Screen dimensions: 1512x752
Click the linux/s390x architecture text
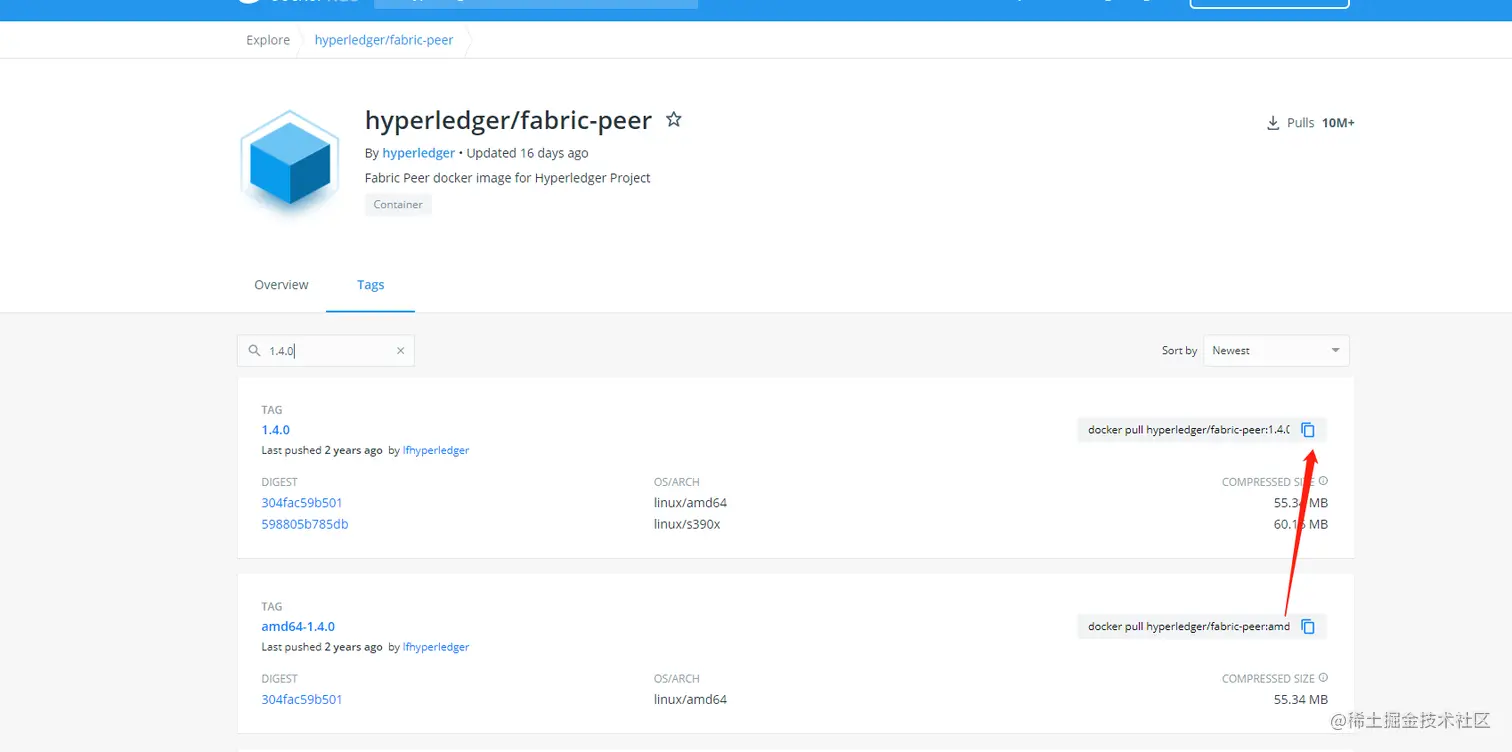(x=687, y=524)
